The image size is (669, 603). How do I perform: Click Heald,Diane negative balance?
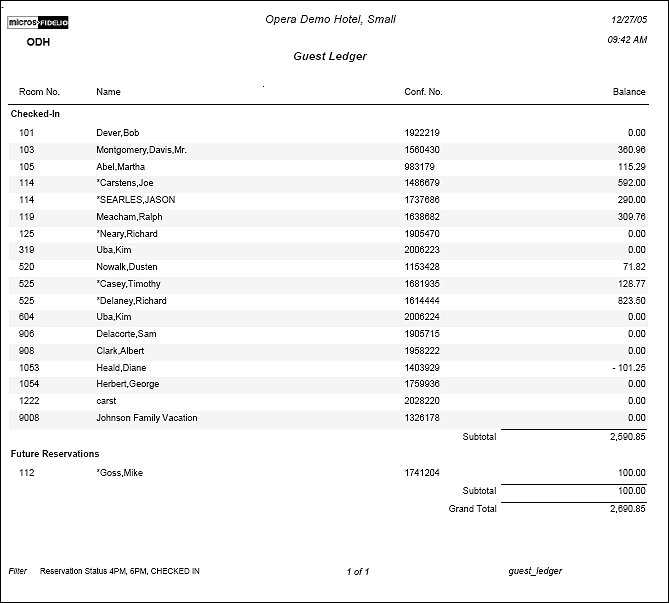[626, 368]
